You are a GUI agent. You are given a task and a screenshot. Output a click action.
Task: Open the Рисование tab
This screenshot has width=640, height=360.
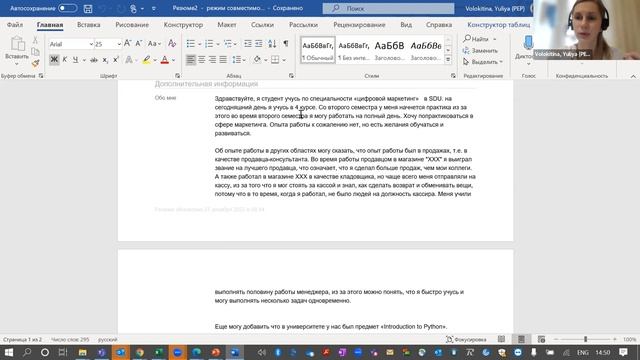(x=132, y=25)
